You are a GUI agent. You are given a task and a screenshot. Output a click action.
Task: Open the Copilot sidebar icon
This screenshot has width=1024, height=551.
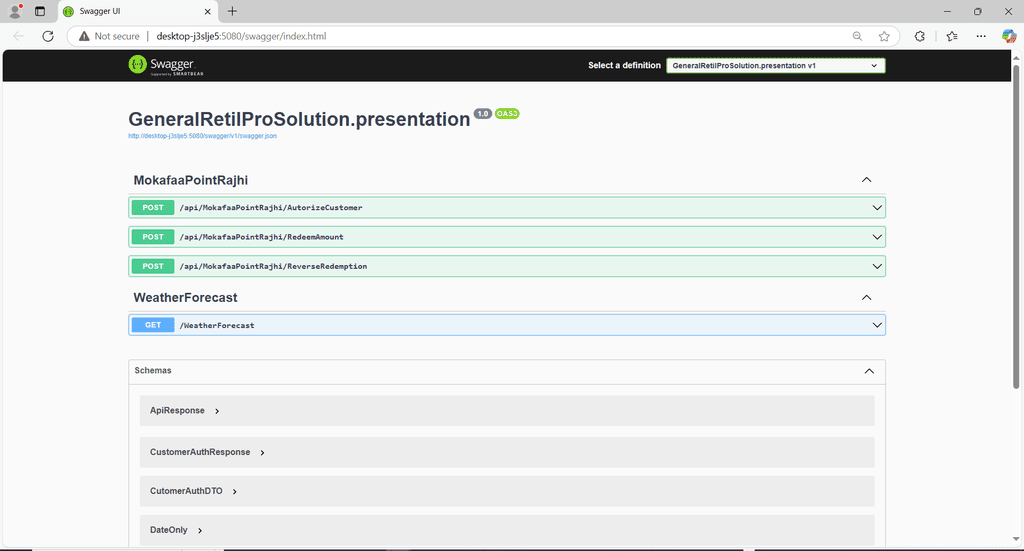1009,36
